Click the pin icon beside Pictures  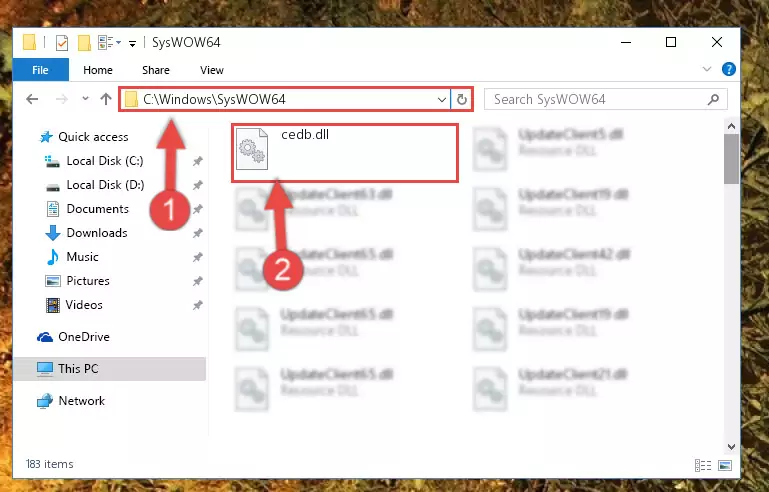click(198, 281)
